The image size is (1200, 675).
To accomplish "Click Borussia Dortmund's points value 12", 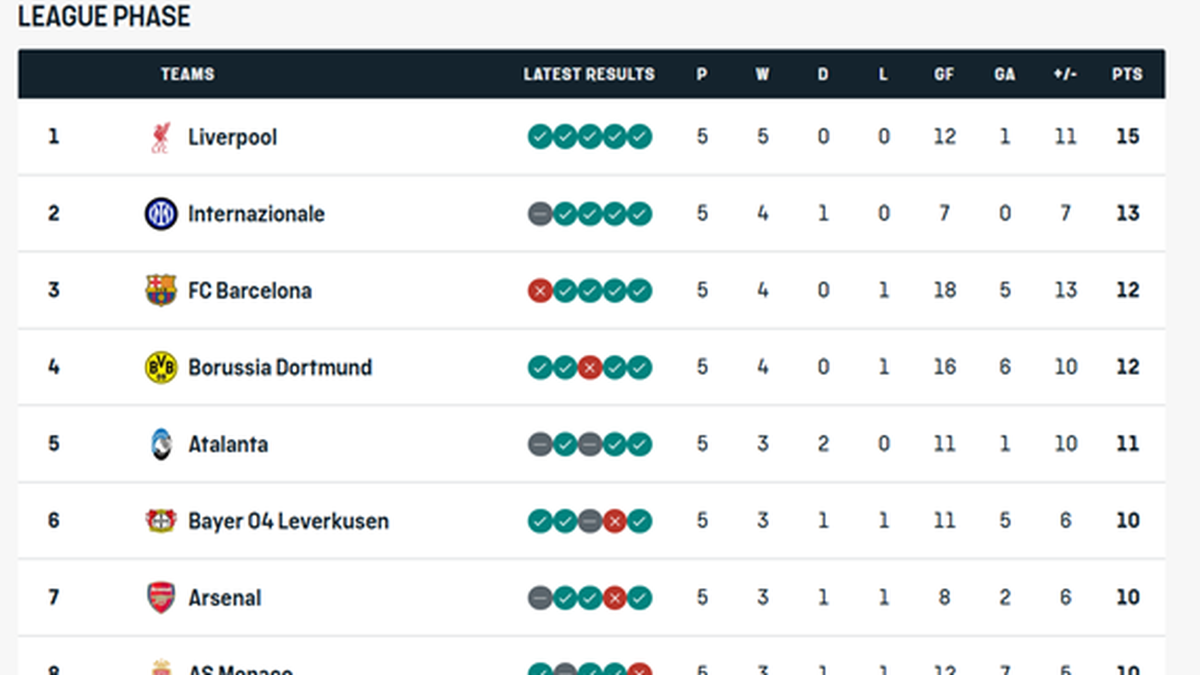I will coord(1127,367).
